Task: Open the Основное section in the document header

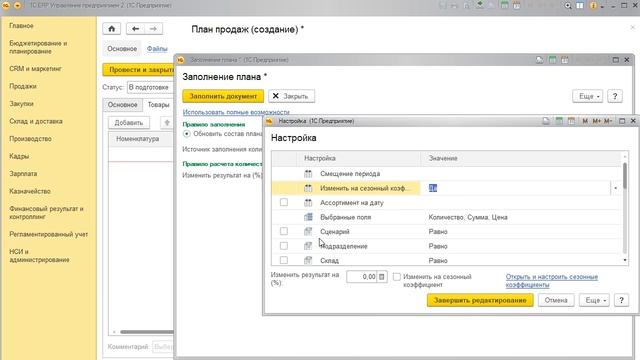Action: pos(122,49)
